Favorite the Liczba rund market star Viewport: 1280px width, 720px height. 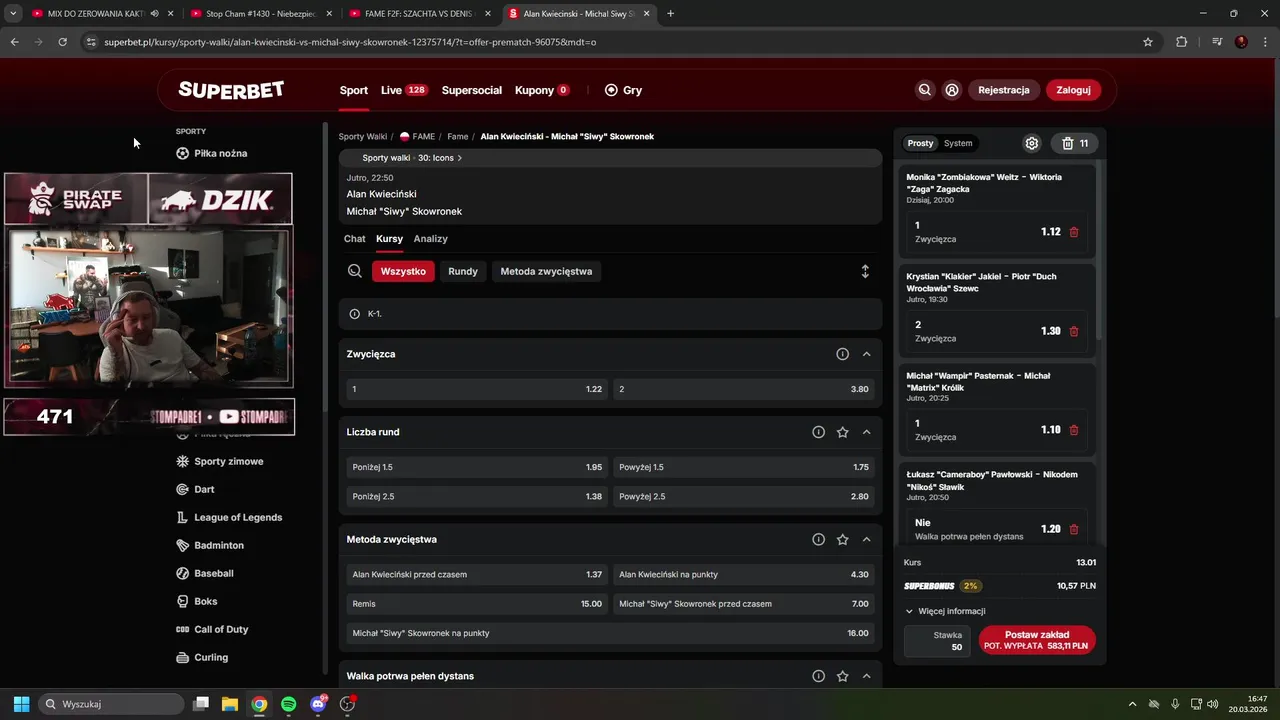(842, 432)
